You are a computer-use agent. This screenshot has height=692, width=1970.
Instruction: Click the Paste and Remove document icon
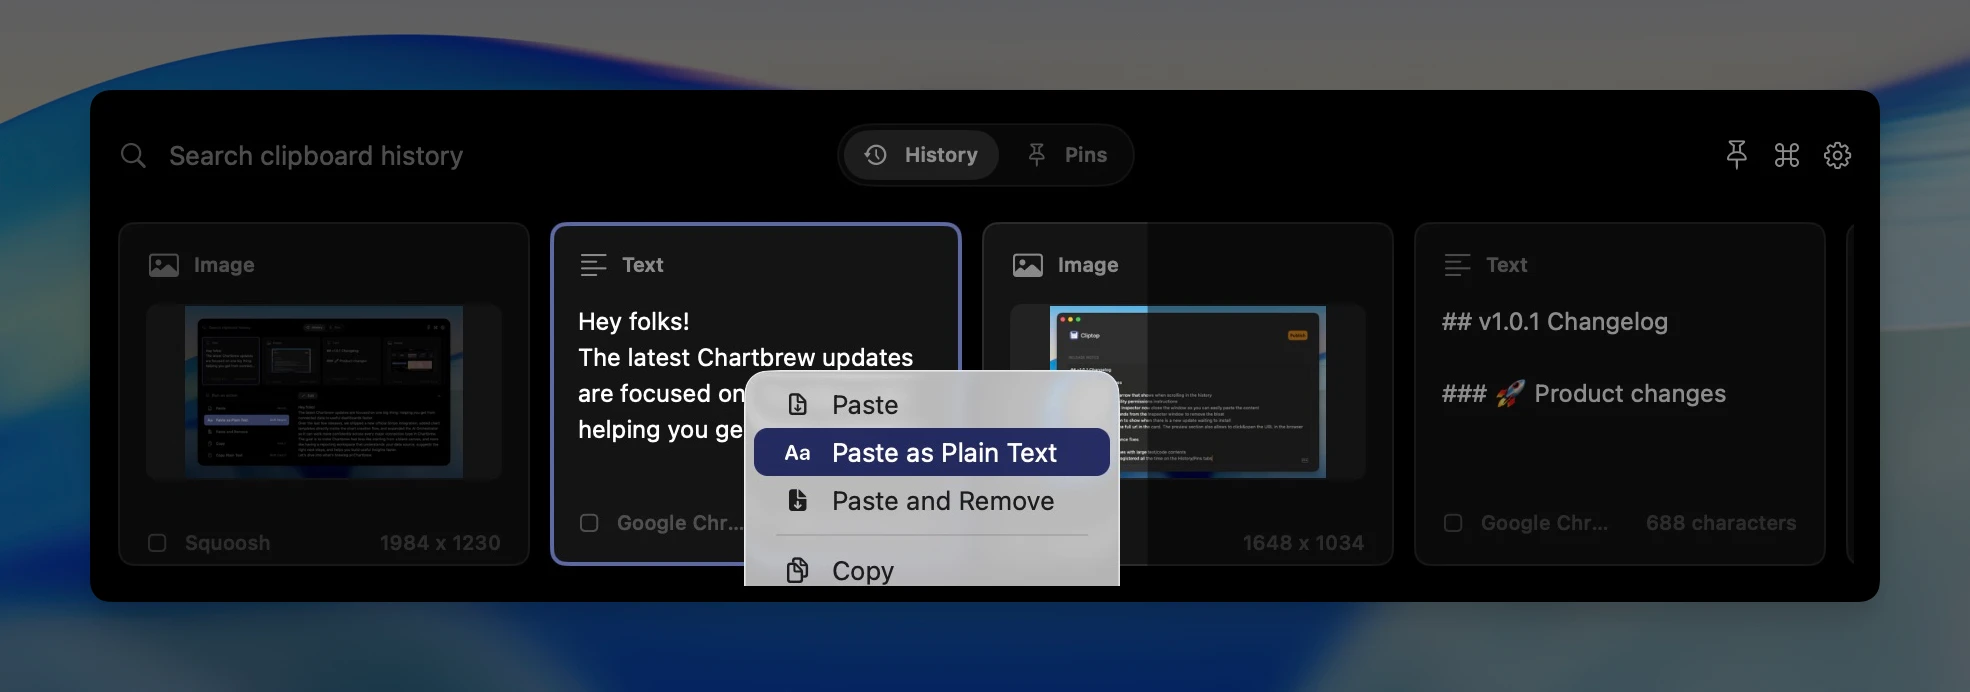click(798, 501)
